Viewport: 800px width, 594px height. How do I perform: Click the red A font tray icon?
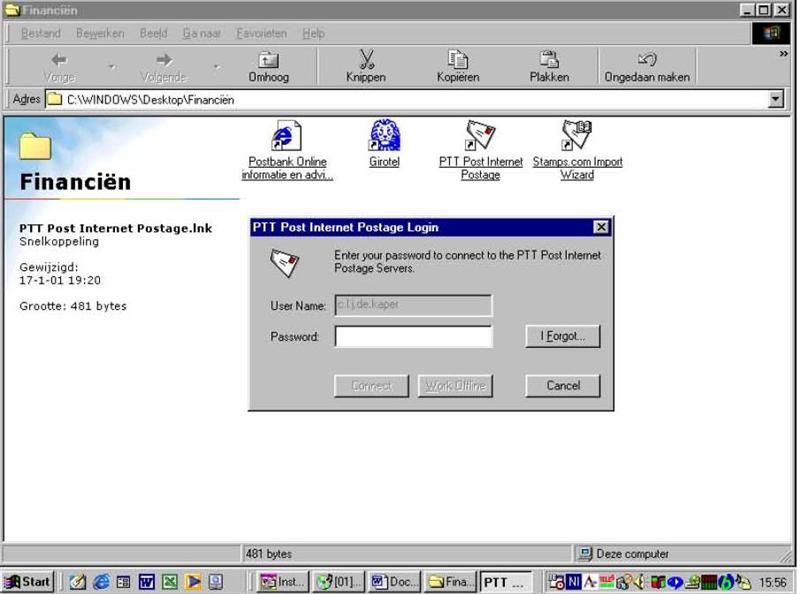[x=590, y=582]
